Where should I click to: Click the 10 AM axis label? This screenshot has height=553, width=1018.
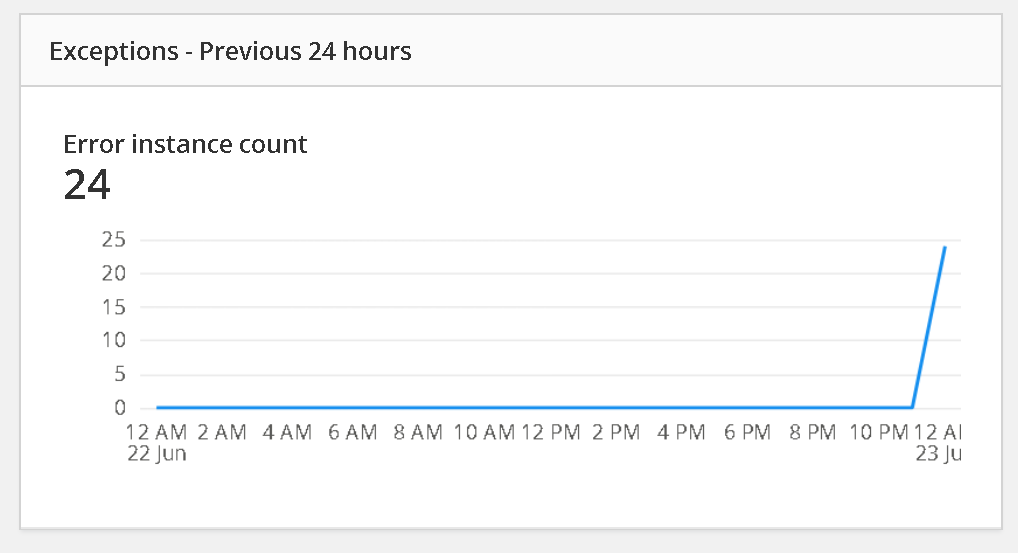pos(484,432)
